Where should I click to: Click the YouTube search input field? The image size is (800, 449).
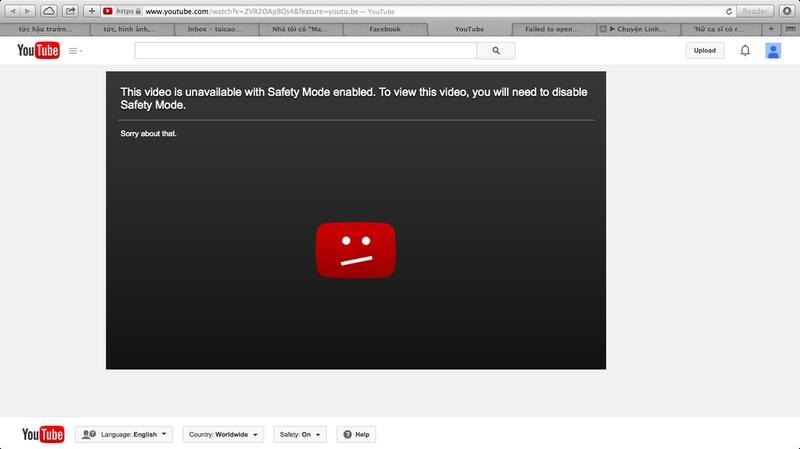click(x=306, y=51)
